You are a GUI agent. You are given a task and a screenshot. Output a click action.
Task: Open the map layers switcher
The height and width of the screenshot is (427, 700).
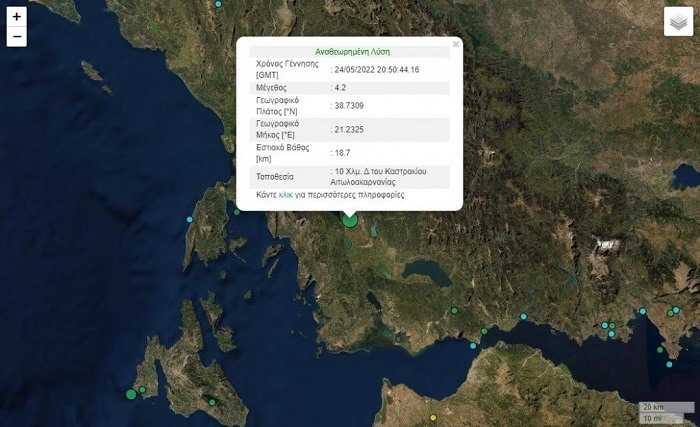click(677, 23)
